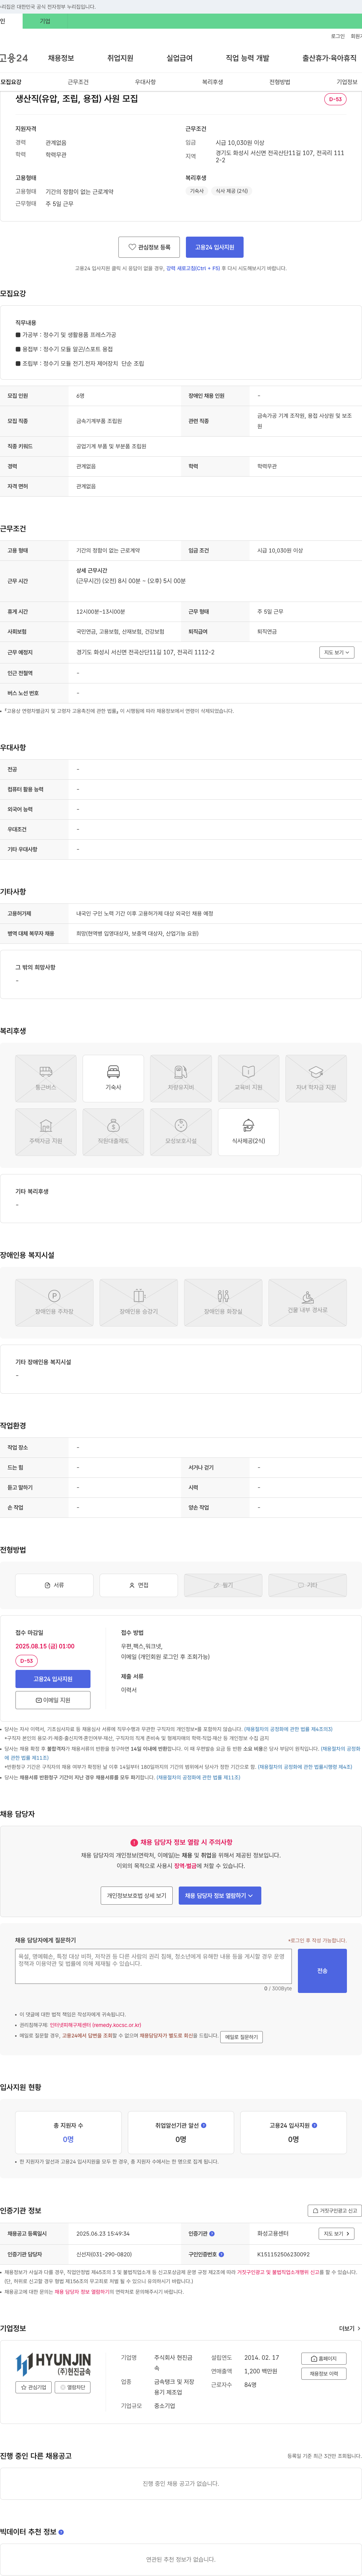Image resolution: width=362 pixels, height=2576 pixels.
Task: Click the 서류 screening step
Action: pyautogui.click(x=54, y=1585)
